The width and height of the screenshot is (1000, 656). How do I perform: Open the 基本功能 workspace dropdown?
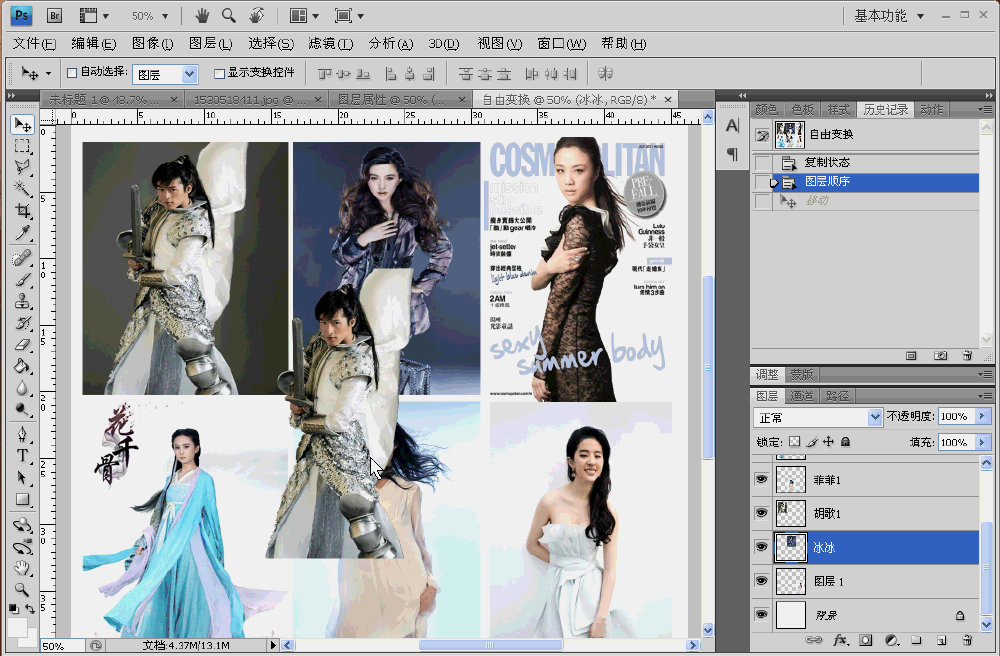[x=890, y=16]
